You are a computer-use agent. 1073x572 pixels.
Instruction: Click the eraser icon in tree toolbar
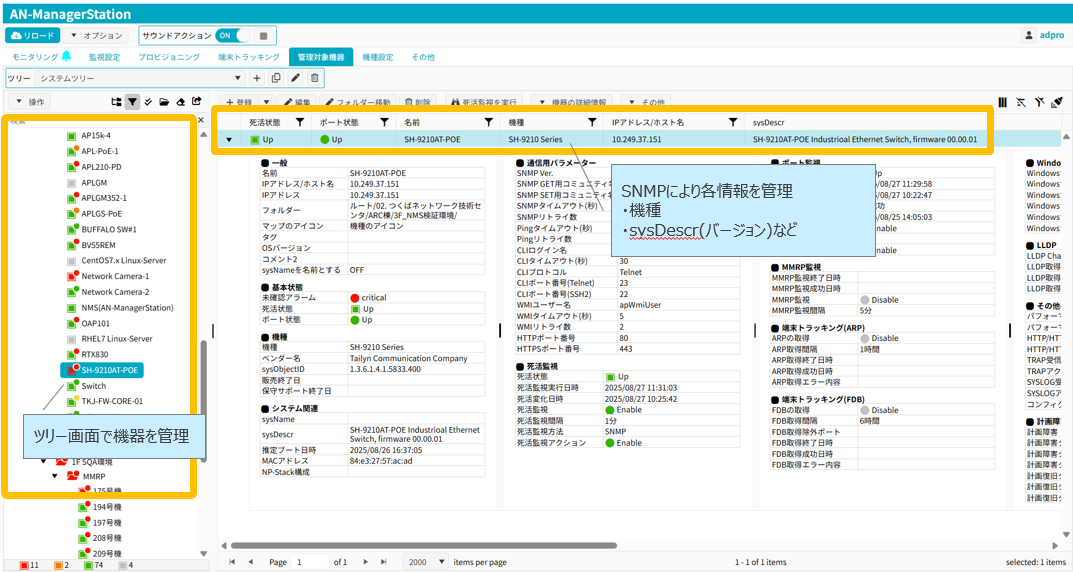[180, 102]
